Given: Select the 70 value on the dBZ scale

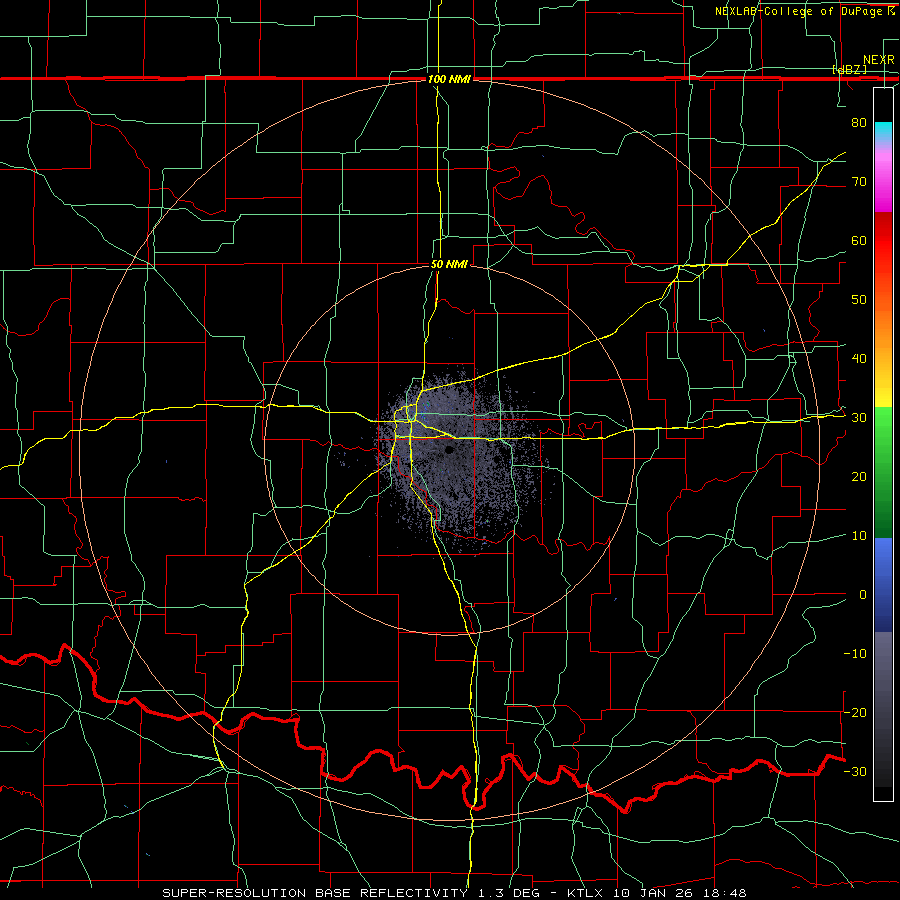Looking at the screenshot, I should tap(859, 181).
